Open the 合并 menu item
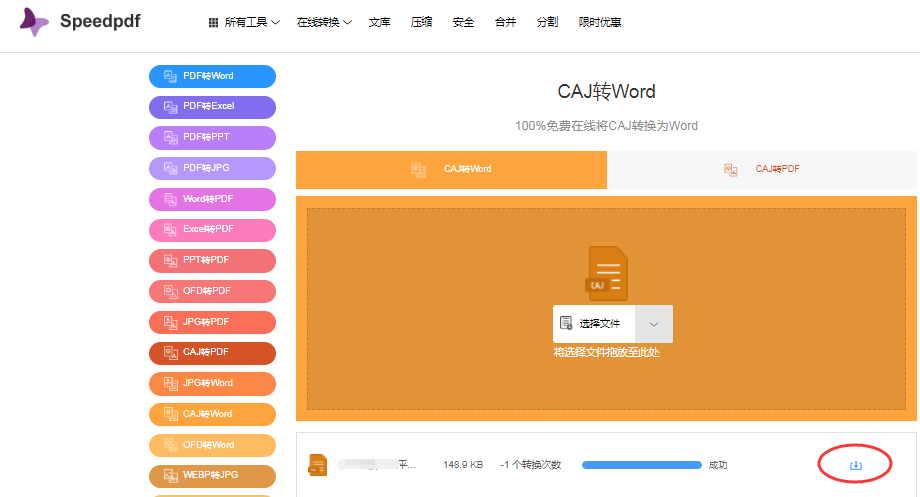The width and height of the screenshot is (920, 497). pos(505,22)
